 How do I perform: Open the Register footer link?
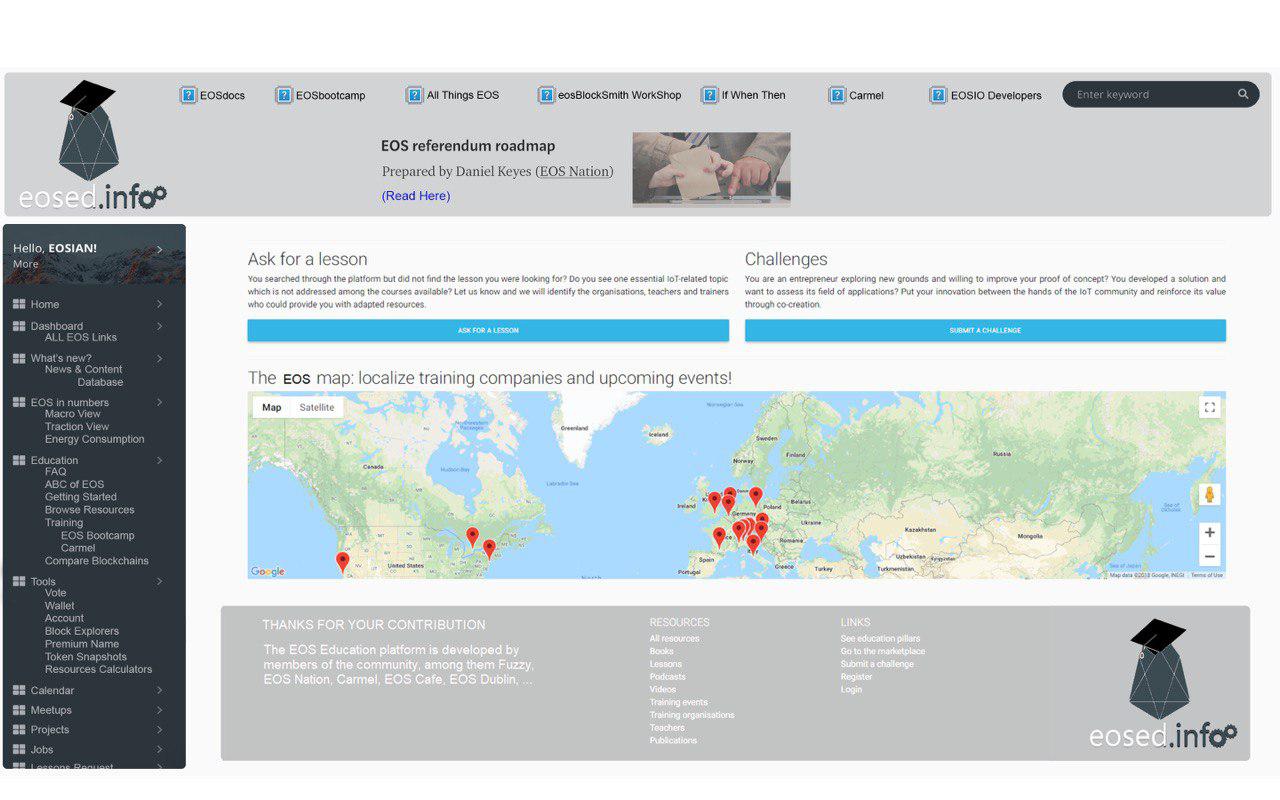857,677
